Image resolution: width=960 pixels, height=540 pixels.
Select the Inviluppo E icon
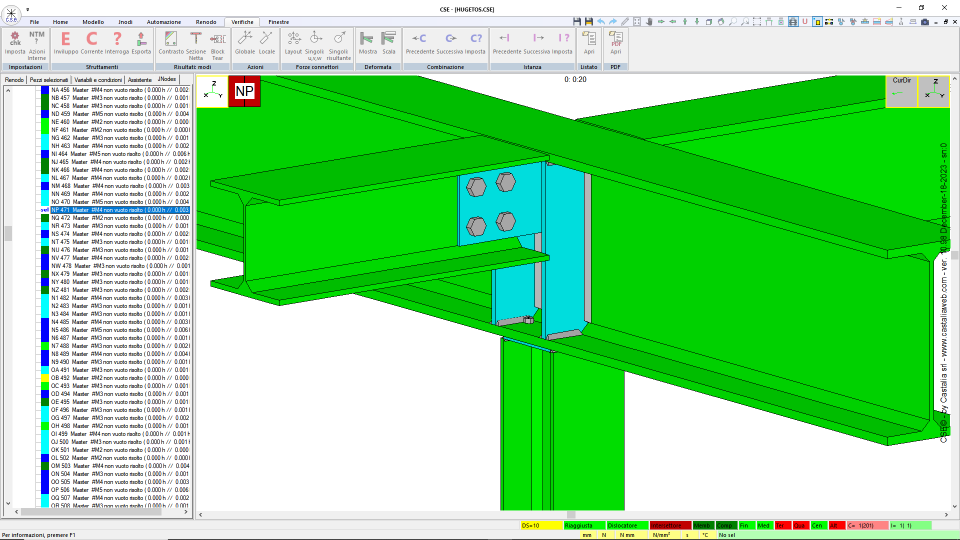point(66,43)
